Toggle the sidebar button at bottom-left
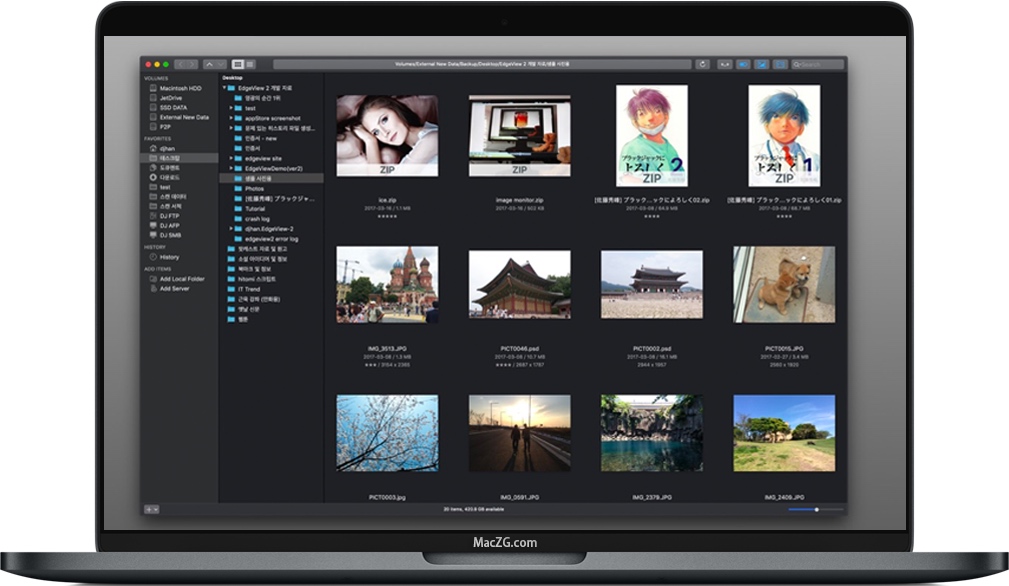The height and width of the screenshot is (586, 1009). click(151, 509)
